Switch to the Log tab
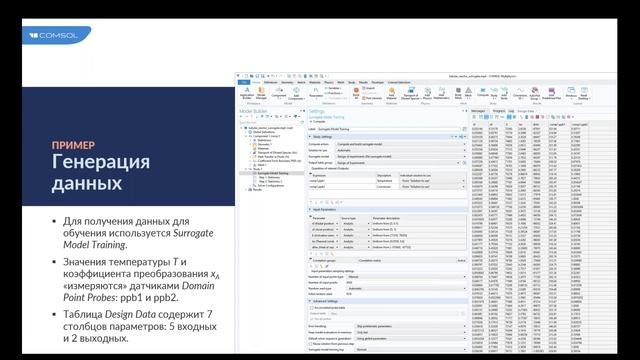The image size is (640, 360). [x=511, y=111]
